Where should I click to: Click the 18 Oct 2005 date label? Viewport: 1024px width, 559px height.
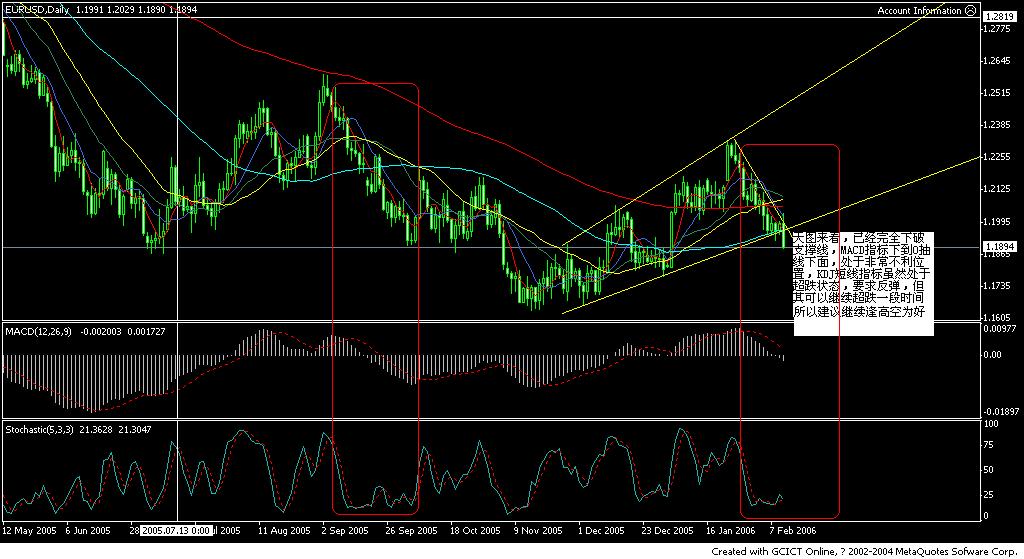(x=475, y=530)
